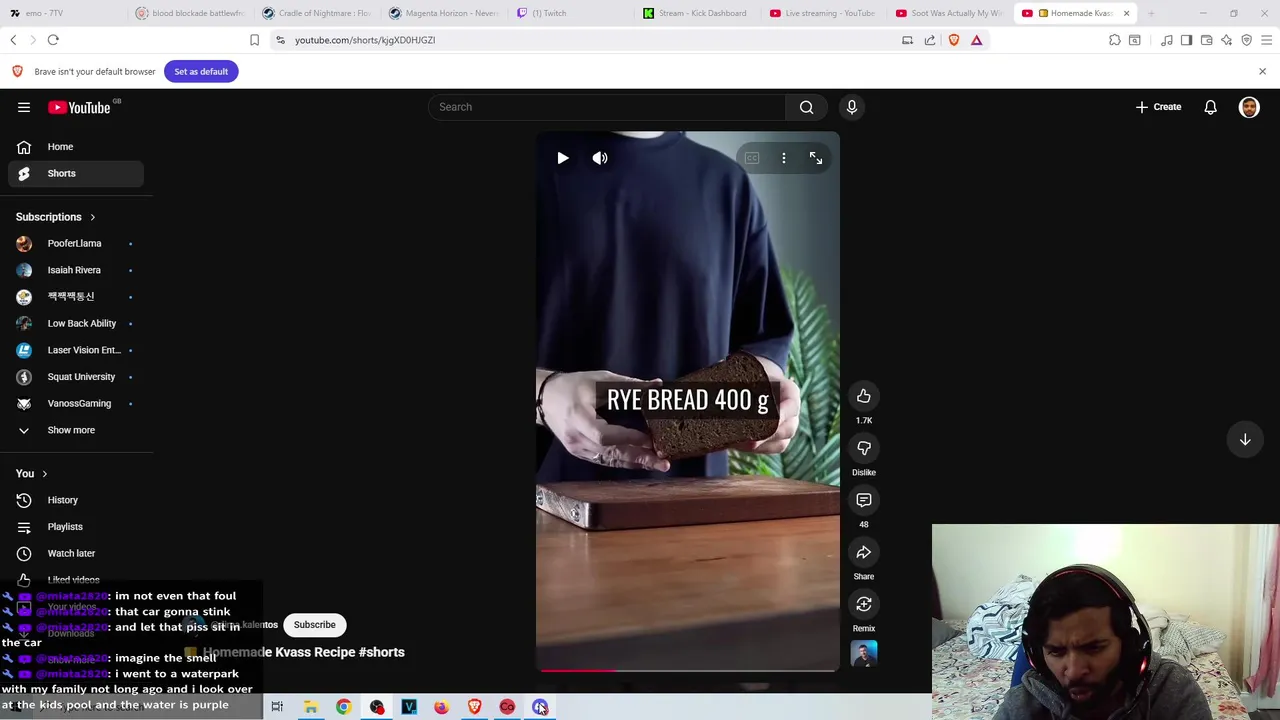This screenshot has height=720, width=1280.
Task: Open Home in the sidebar
Action: (x=76, y=147)
